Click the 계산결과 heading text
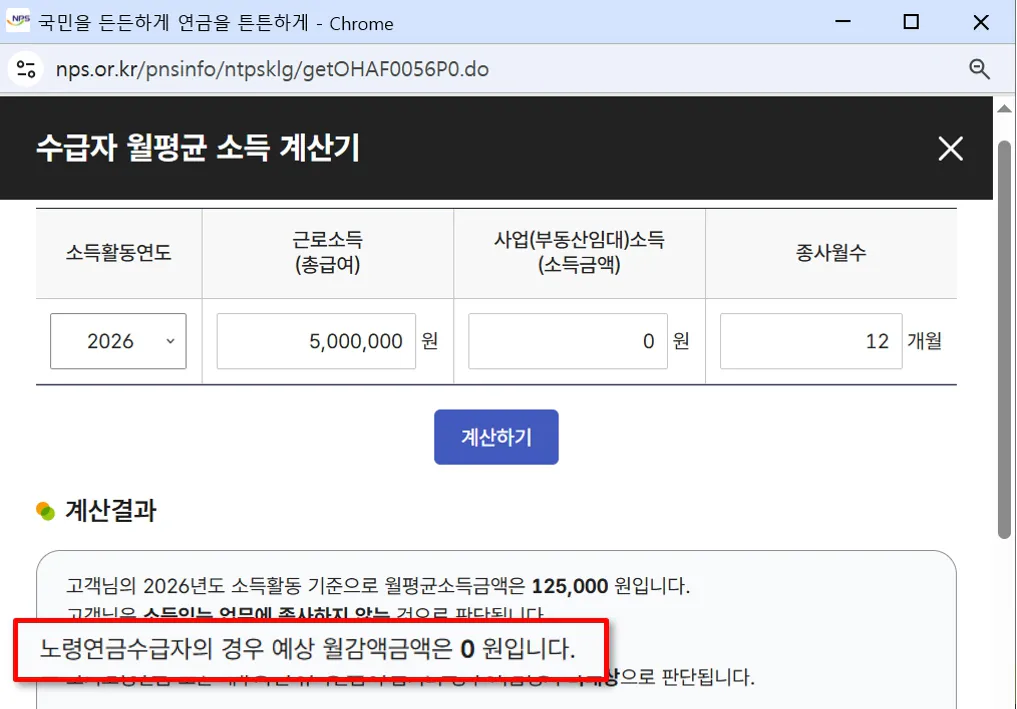This screenshot has height=709, width=1017. tap(110, 511)
